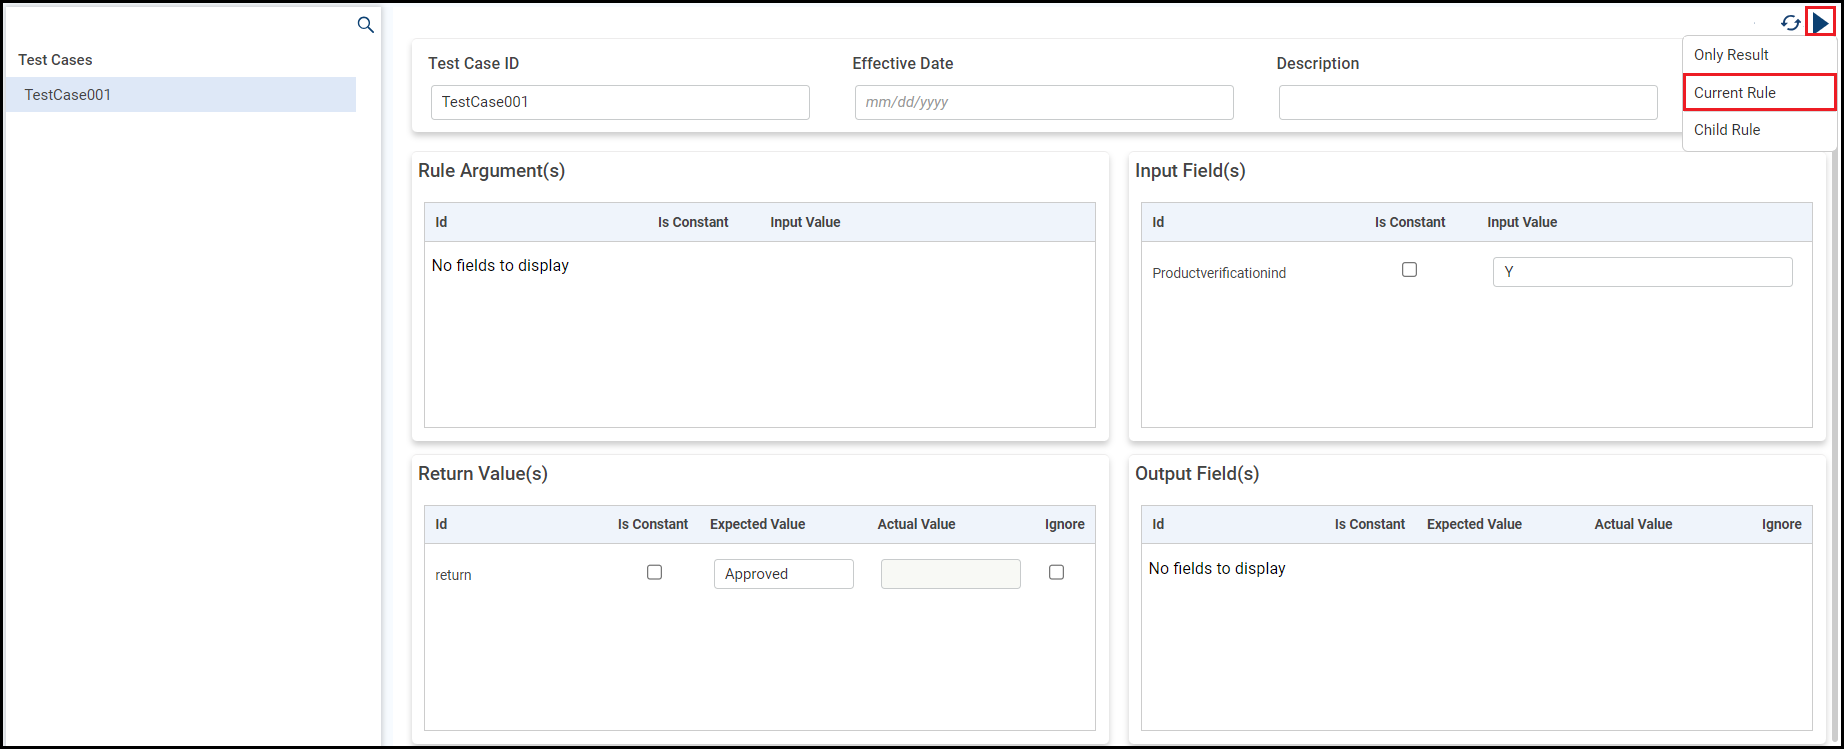The height and width of the screenshot is (749, 1845).
Task: Click the Productverificationind Input Value field
Action: (x=1642, y=272)
